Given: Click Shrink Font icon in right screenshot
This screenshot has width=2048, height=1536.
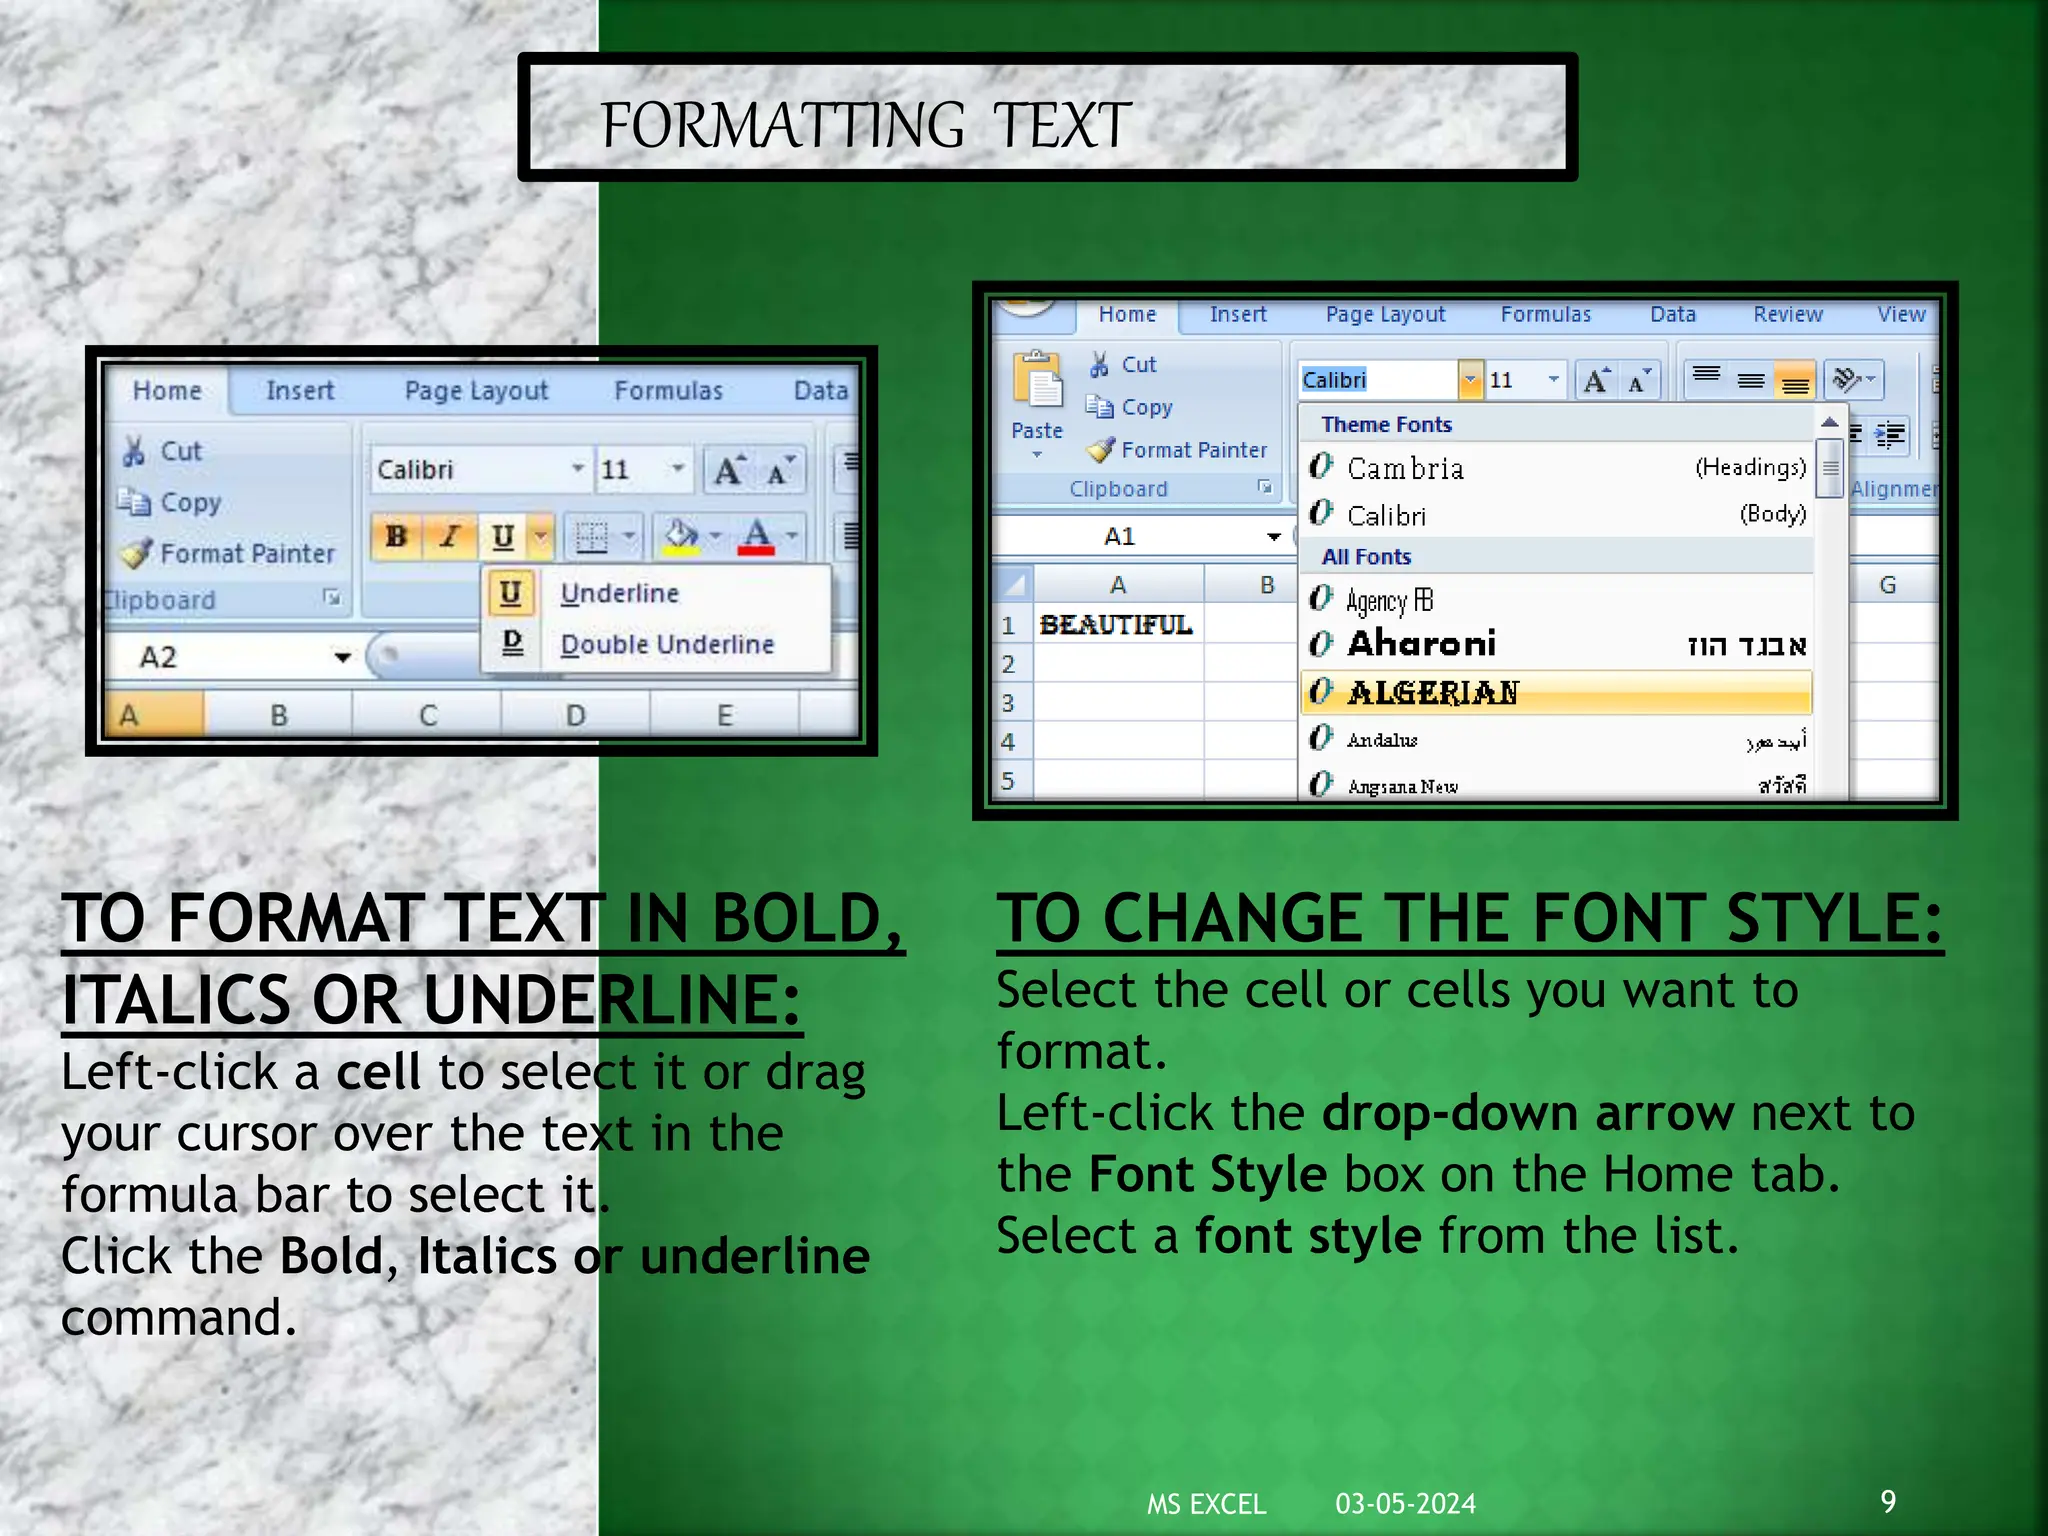Looking at the screenshot, I should 1639,380.
